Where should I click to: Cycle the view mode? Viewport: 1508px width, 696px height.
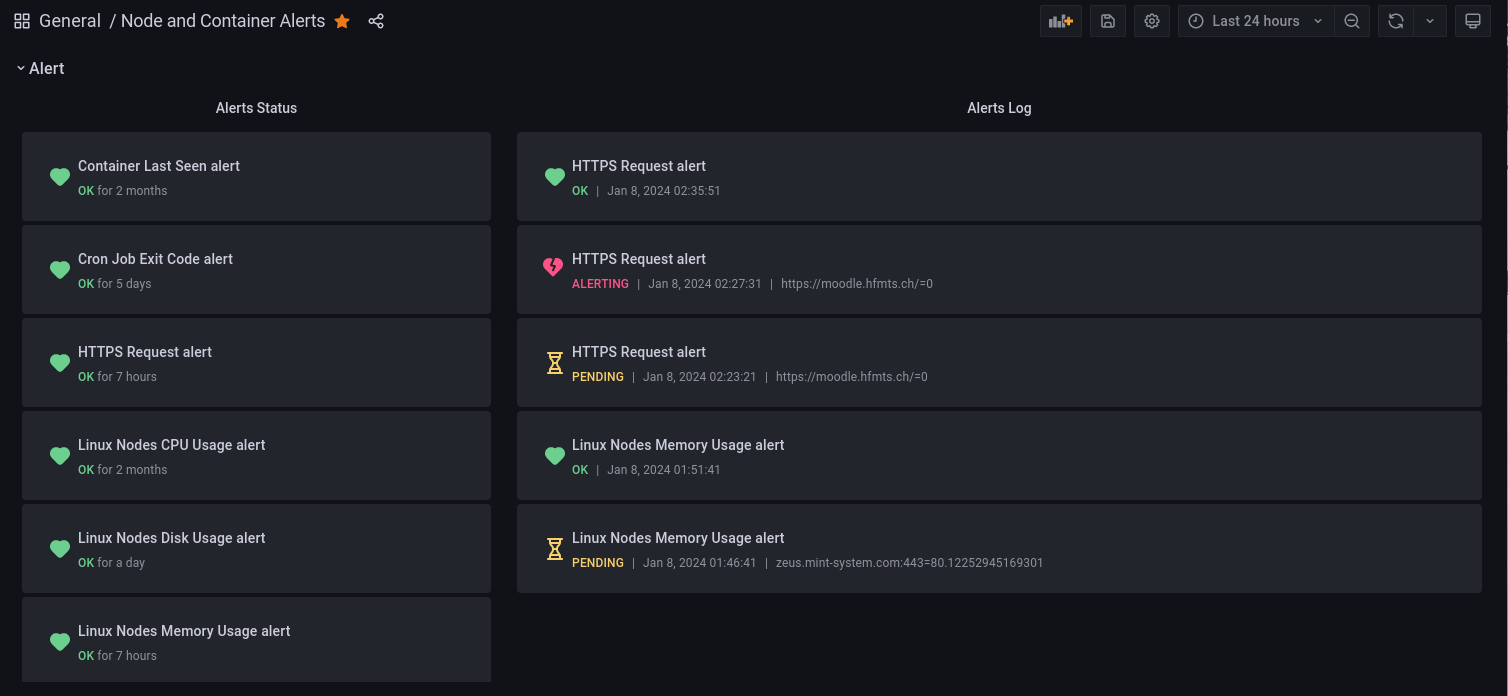(1473, 21)
